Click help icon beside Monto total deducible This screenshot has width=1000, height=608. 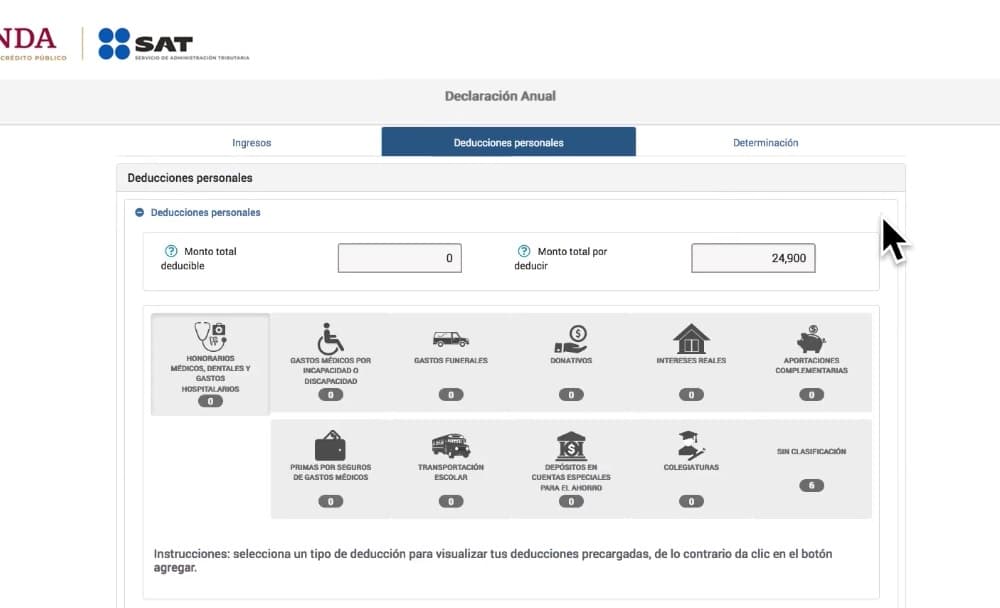(170, 251)
